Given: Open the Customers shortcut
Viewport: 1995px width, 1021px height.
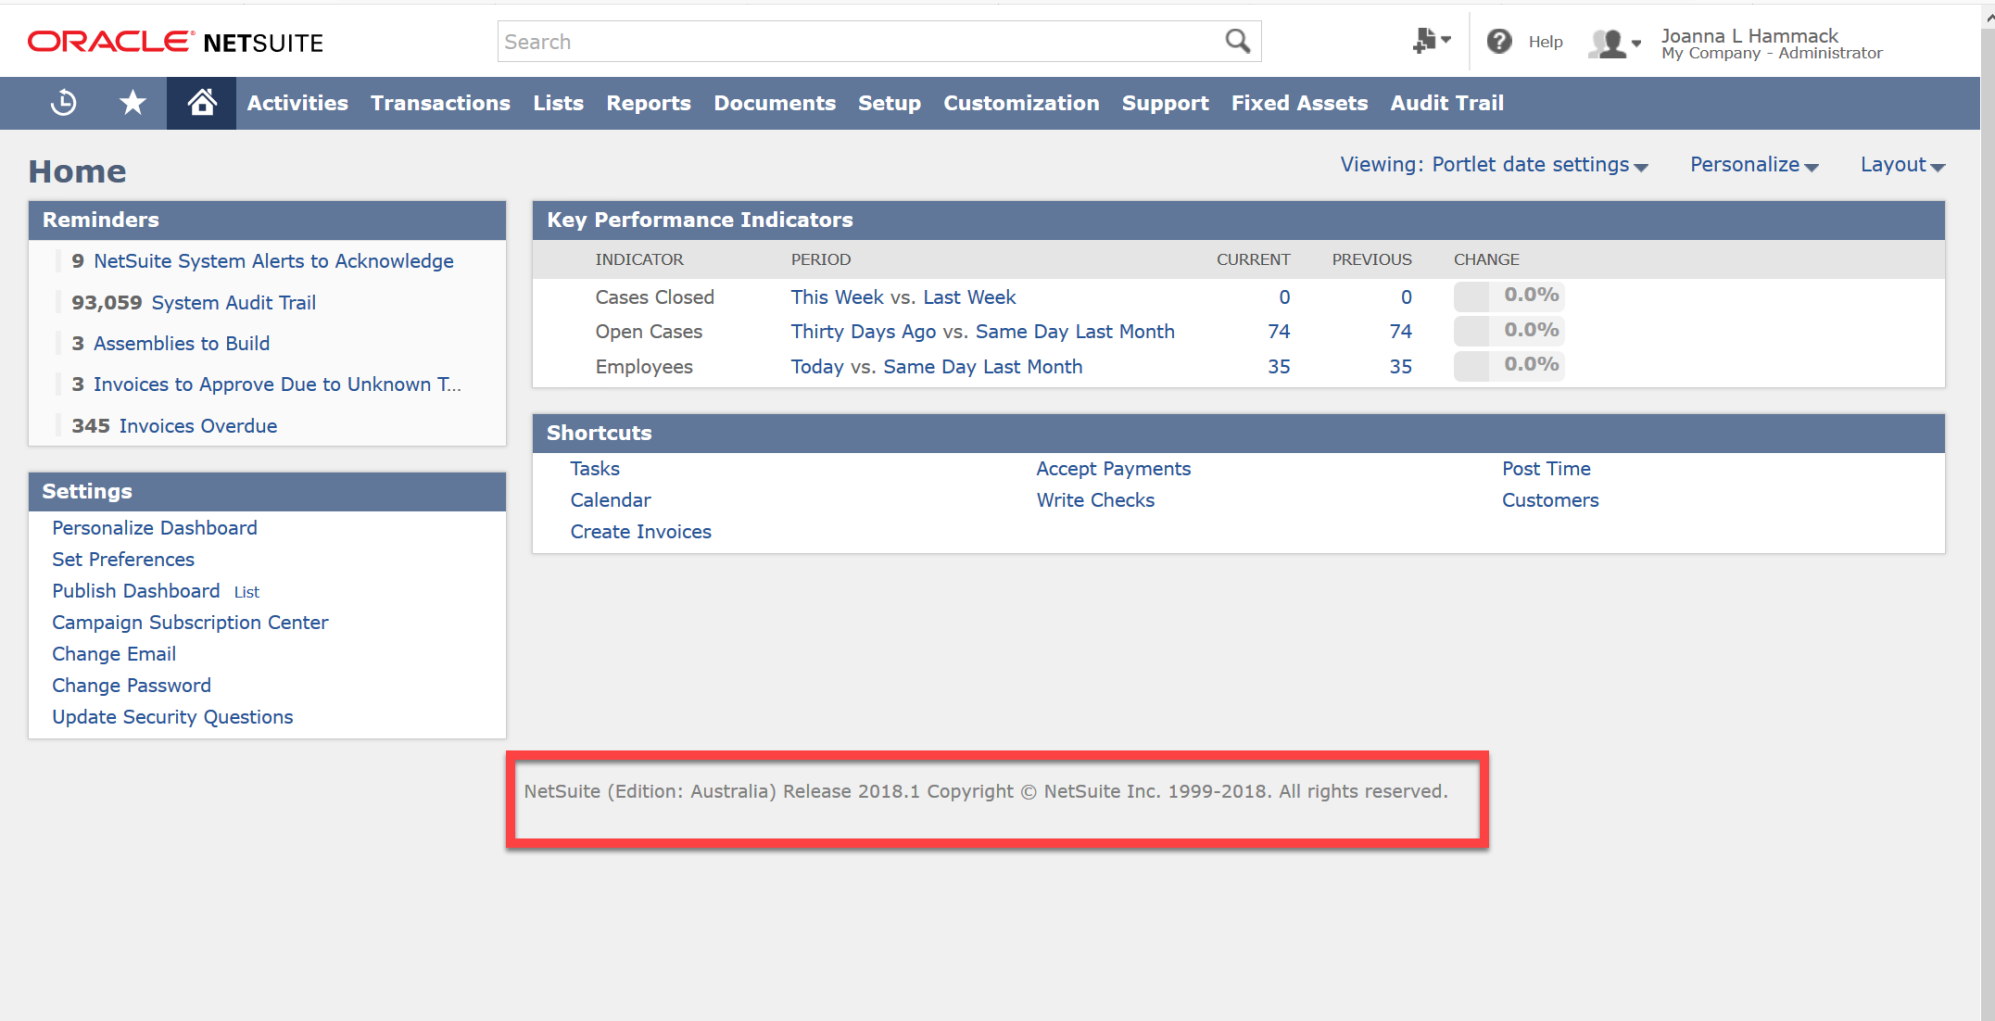Looking at the screenshot, I should (x=1550, y=500).
